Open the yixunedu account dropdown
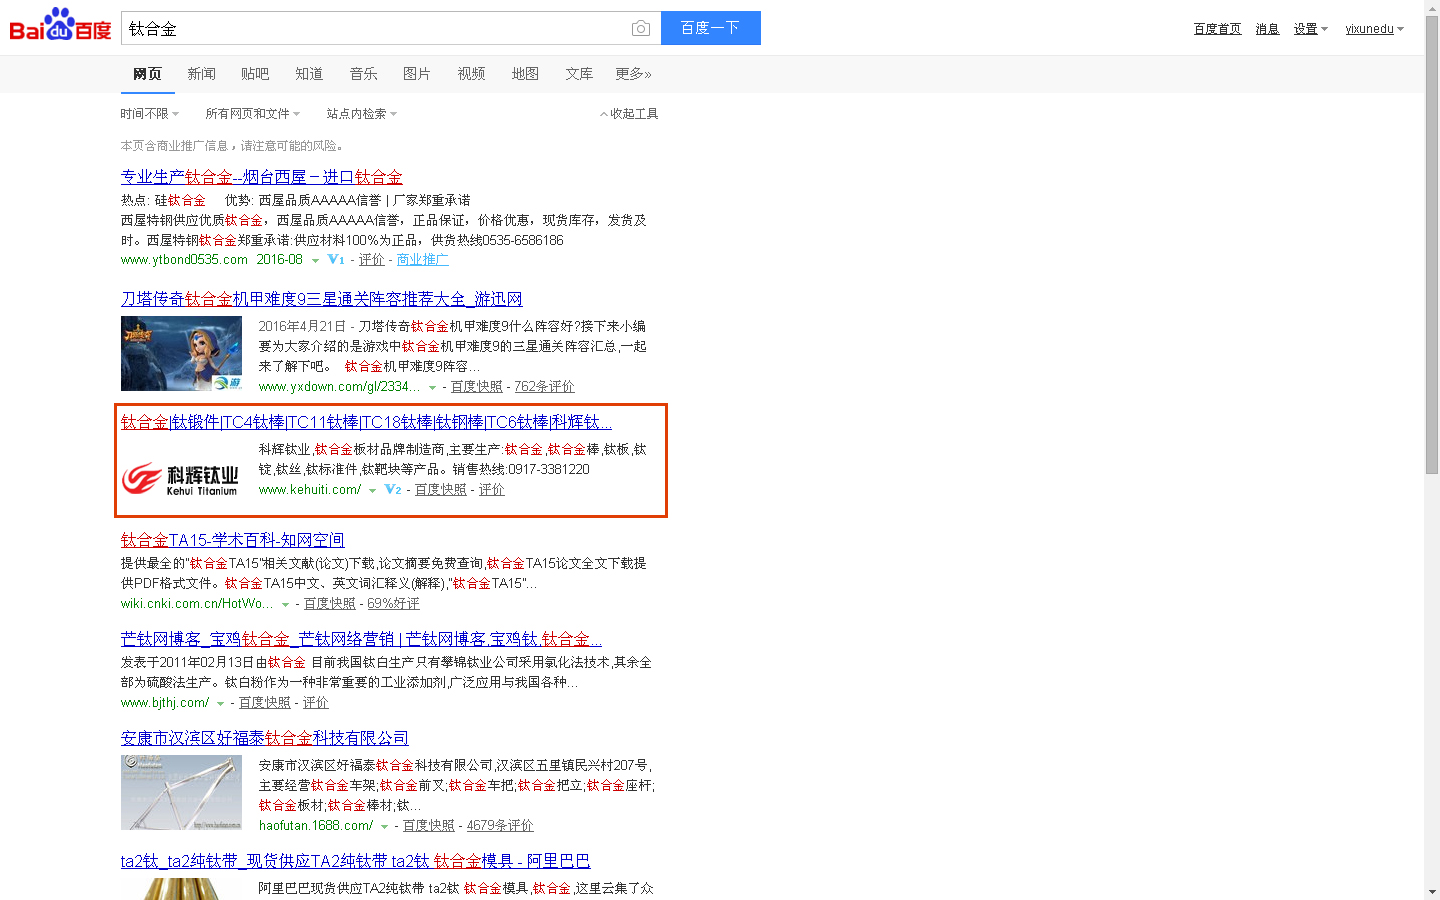Screen dimensions: 1440x900 (1375, 29)
